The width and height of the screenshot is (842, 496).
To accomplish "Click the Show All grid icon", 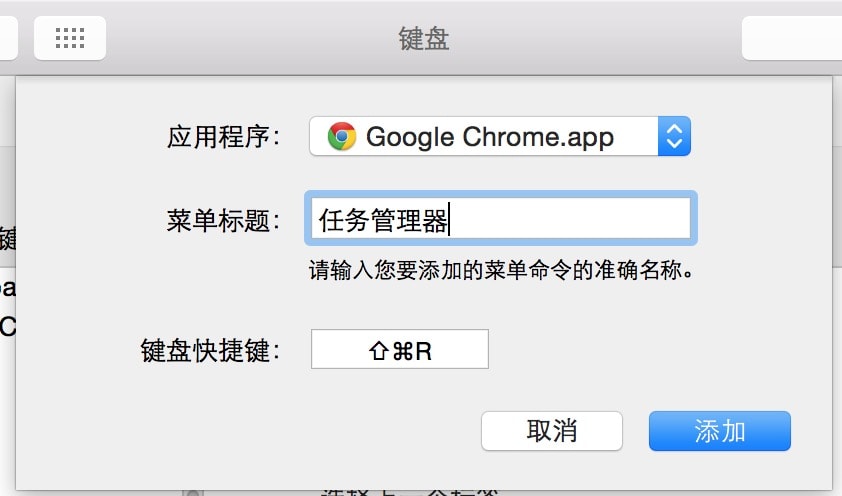I will (70, 38).
